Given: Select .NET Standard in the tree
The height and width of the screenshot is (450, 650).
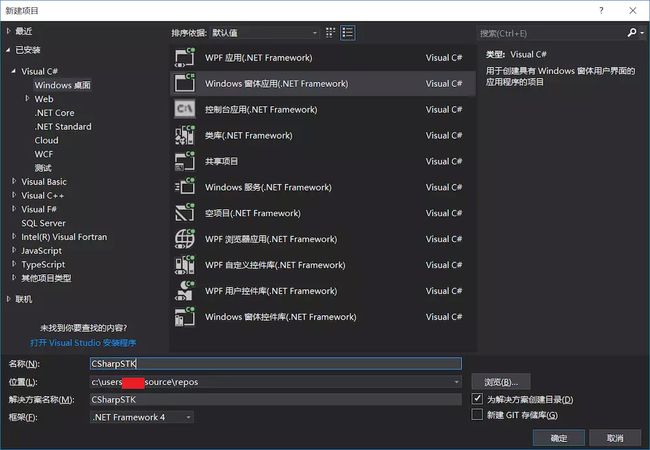Looking at the screenshot, I should 63,126.
